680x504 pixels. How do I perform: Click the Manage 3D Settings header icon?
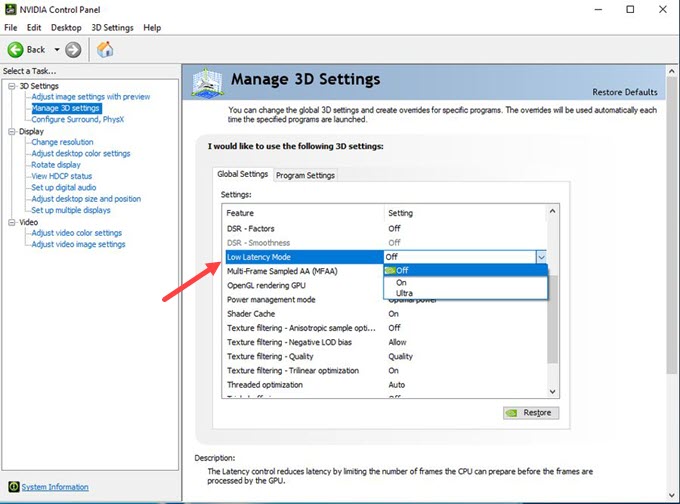[x=207, y=82]
